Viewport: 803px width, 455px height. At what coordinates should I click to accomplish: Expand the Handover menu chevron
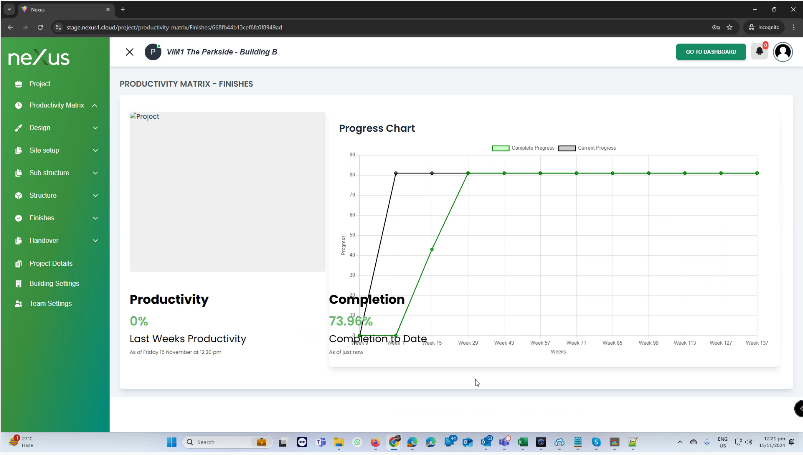coord(95,241)
